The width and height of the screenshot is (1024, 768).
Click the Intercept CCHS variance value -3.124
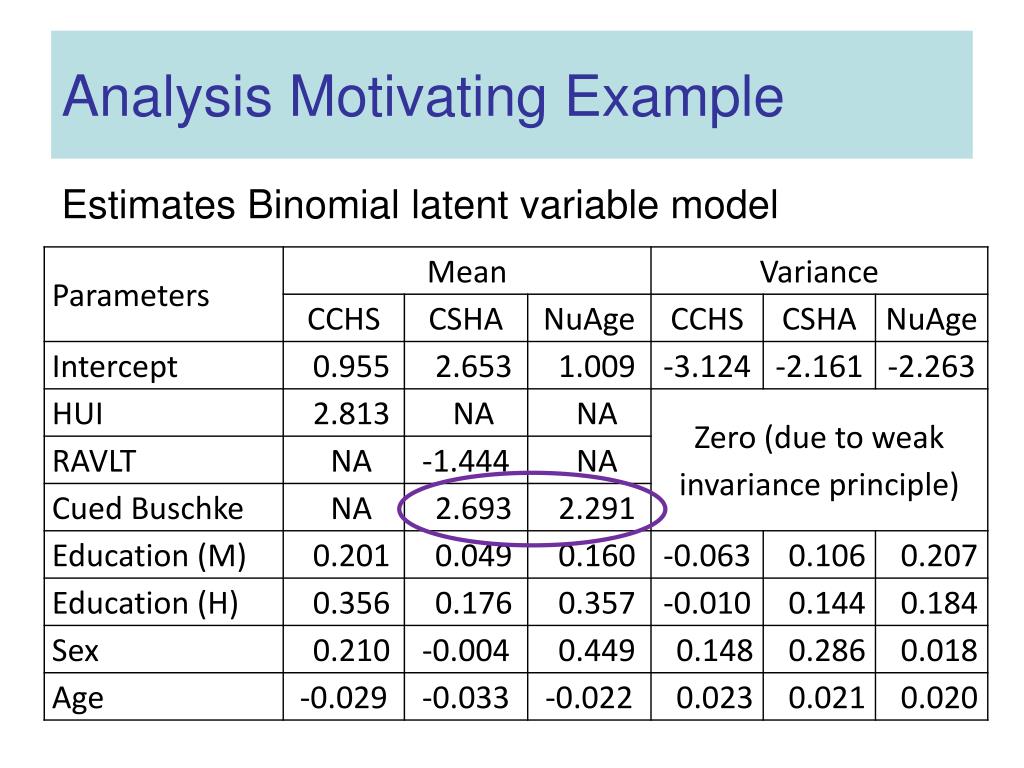[707, 366]
